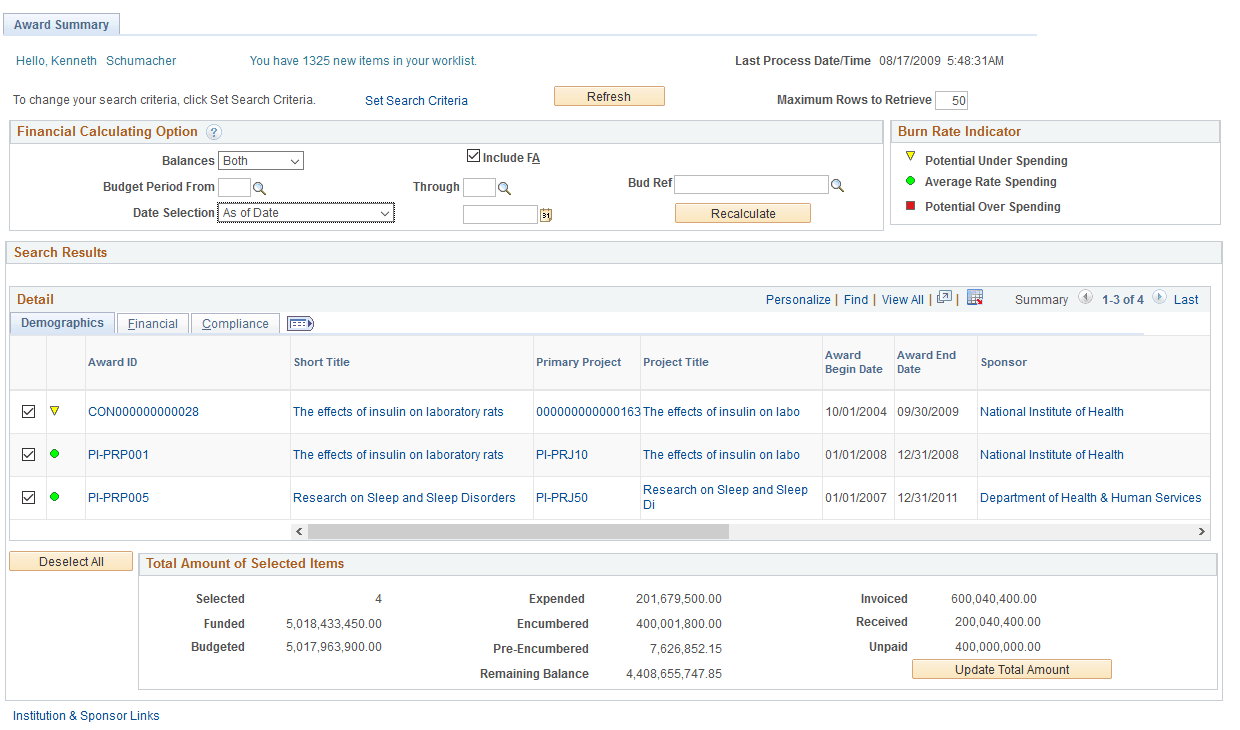Click Average Rate Spending green circle legend

910,181
